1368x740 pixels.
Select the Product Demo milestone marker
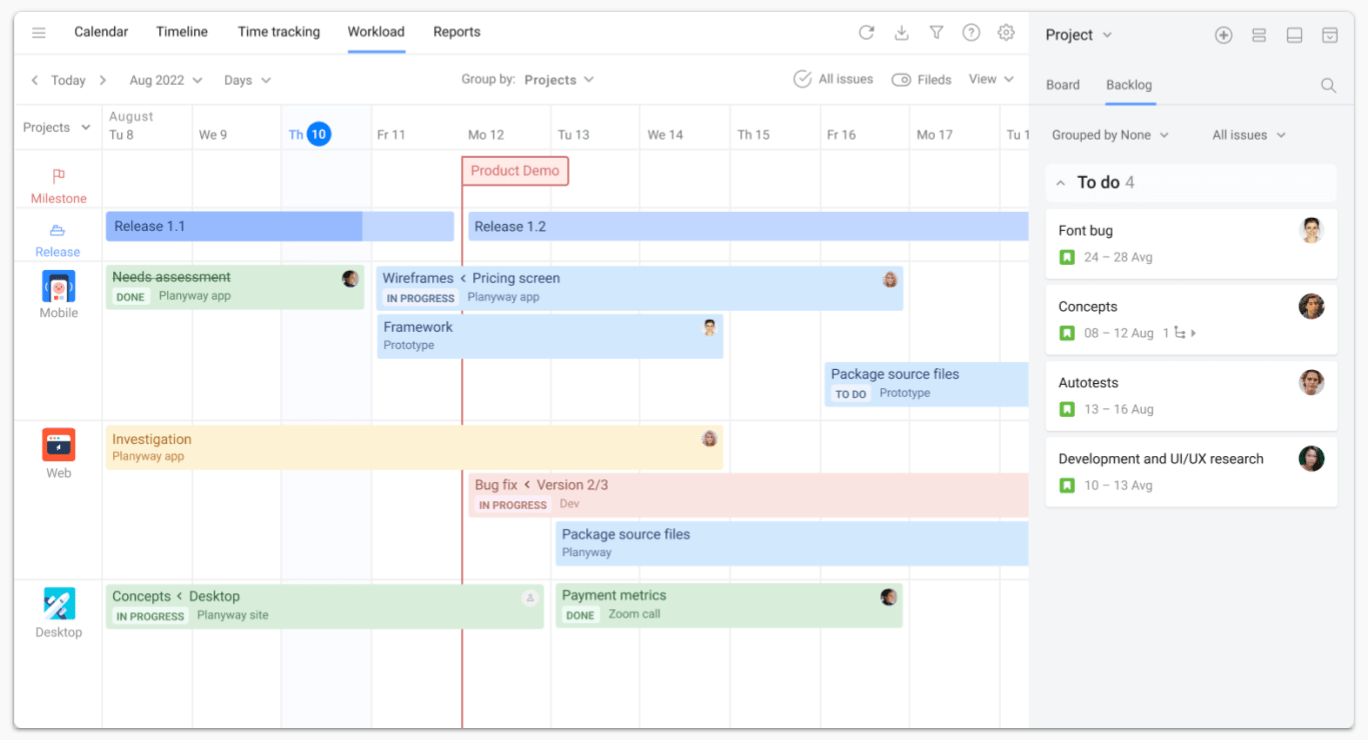pos(515,171)
